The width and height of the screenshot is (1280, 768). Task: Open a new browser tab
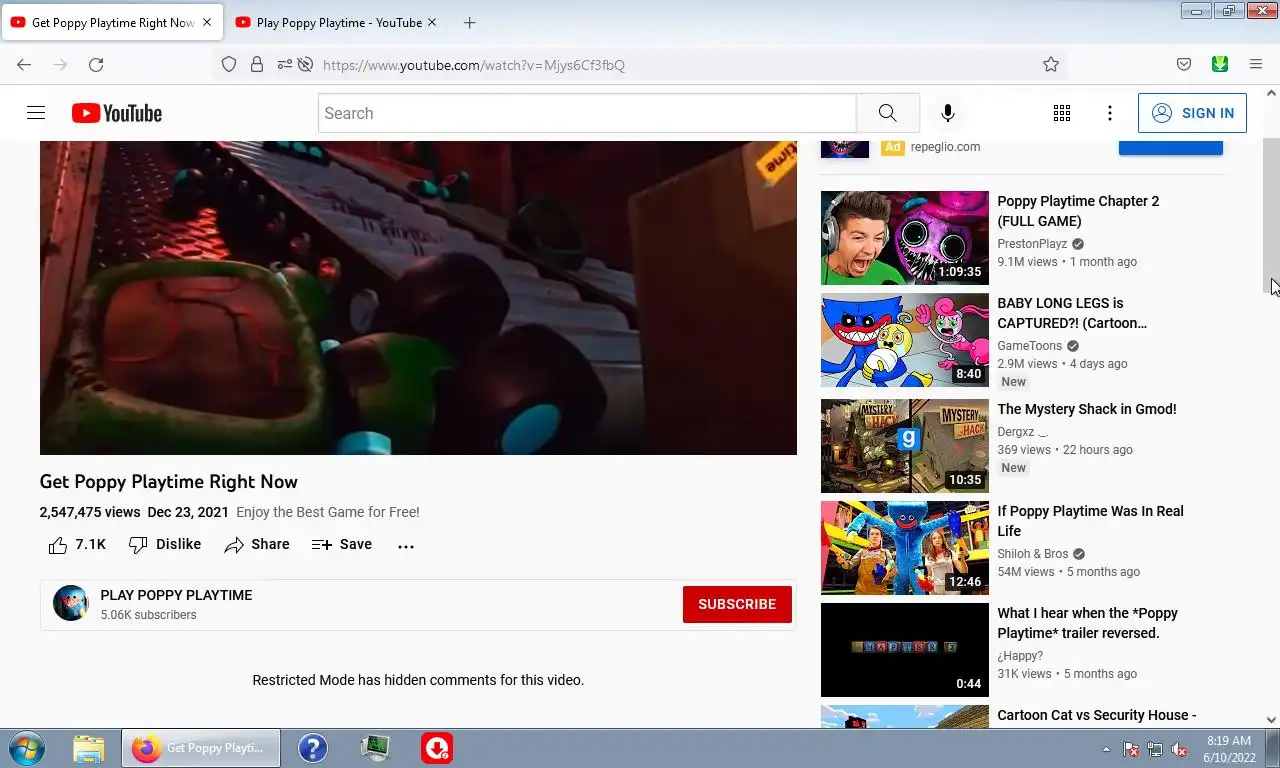470,22
